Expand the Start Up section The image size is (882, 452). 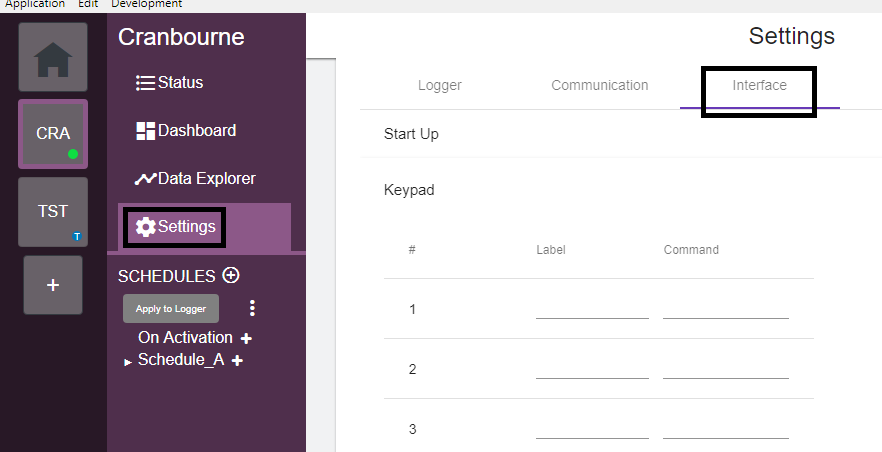click(411, 134)
